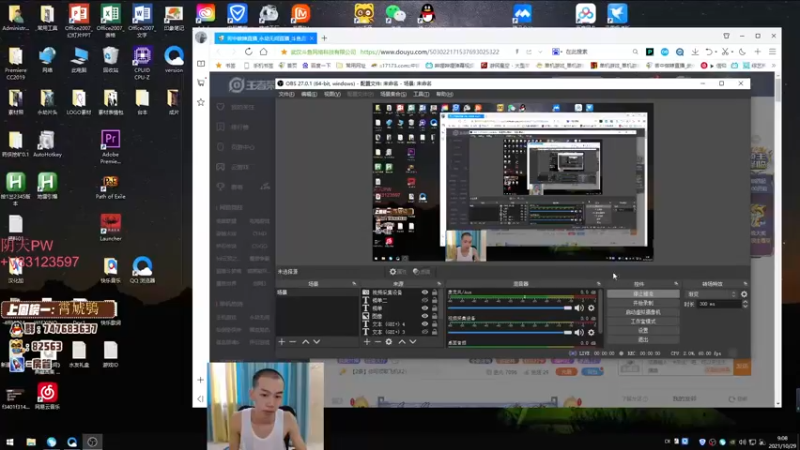This screenshot has height=450, width=800.
Task: Open source properties gear in sources toolbar
Action: (x=389, y=341)
